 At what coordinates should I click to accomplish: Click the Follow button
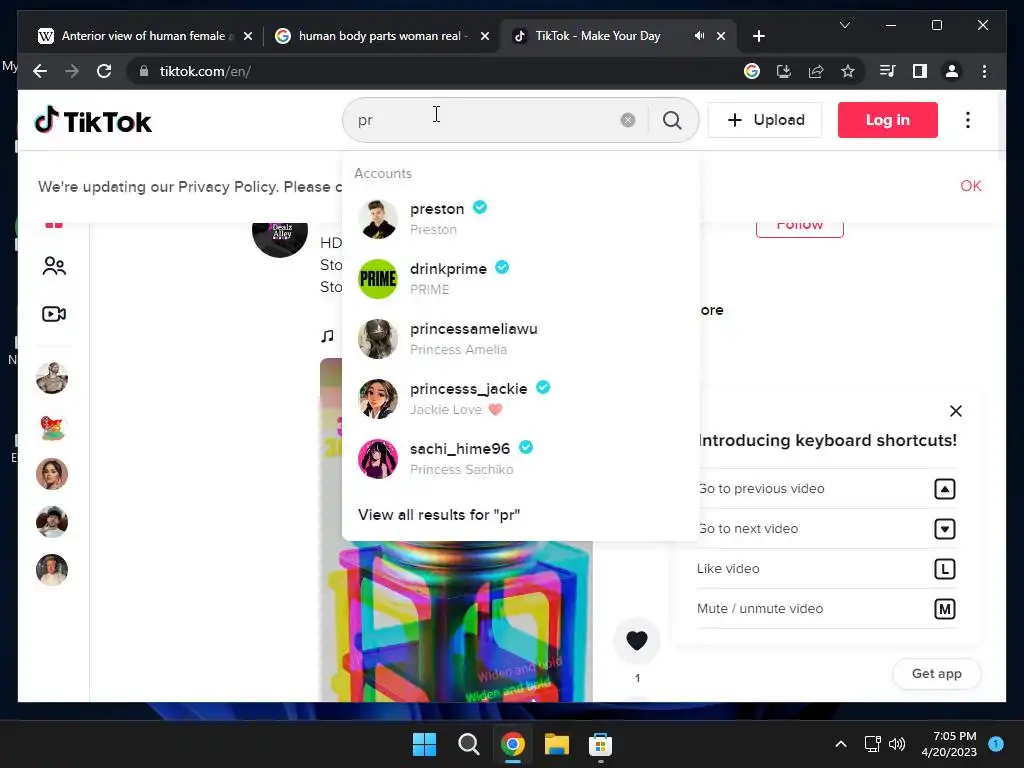pos(799,228)
